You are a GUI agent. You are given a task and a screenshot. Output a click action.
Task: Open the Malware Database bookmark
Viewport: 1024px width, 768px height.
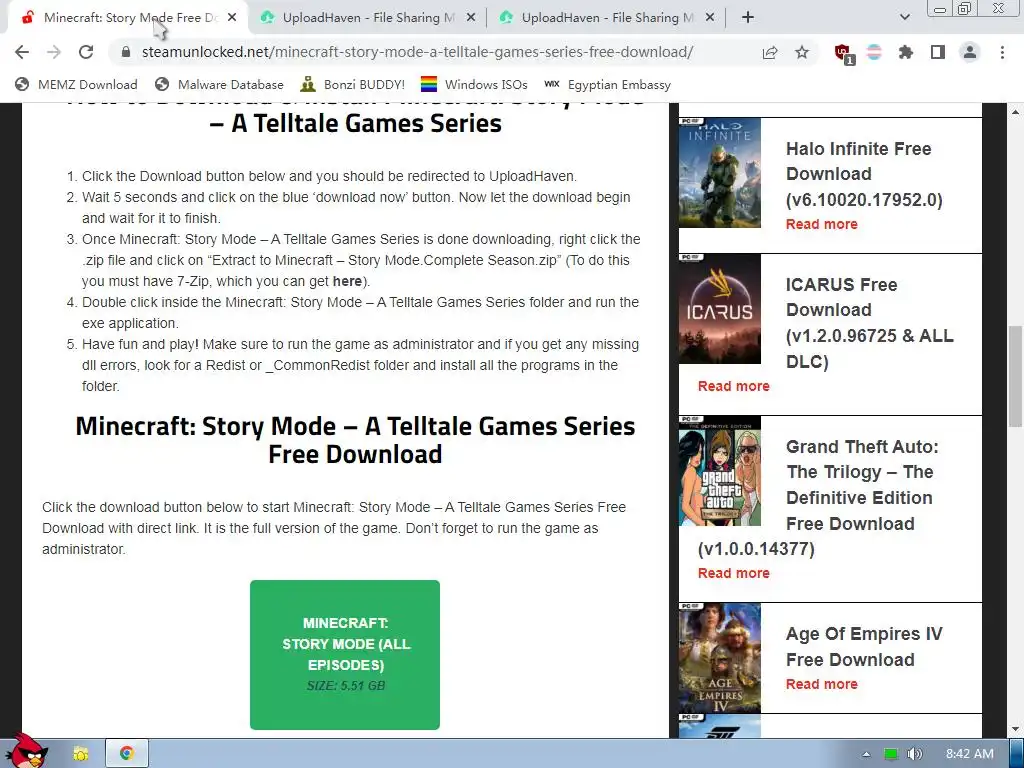point(219,84)
